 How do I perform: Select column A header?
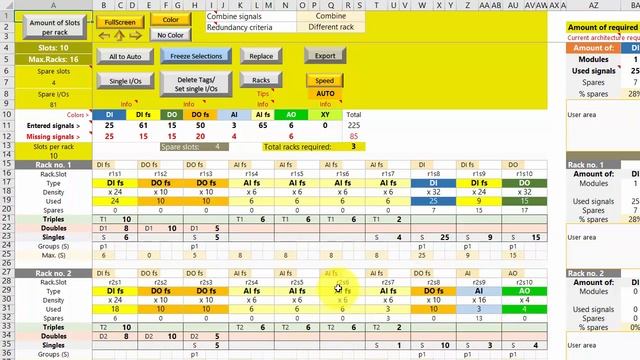pos(53,5)
